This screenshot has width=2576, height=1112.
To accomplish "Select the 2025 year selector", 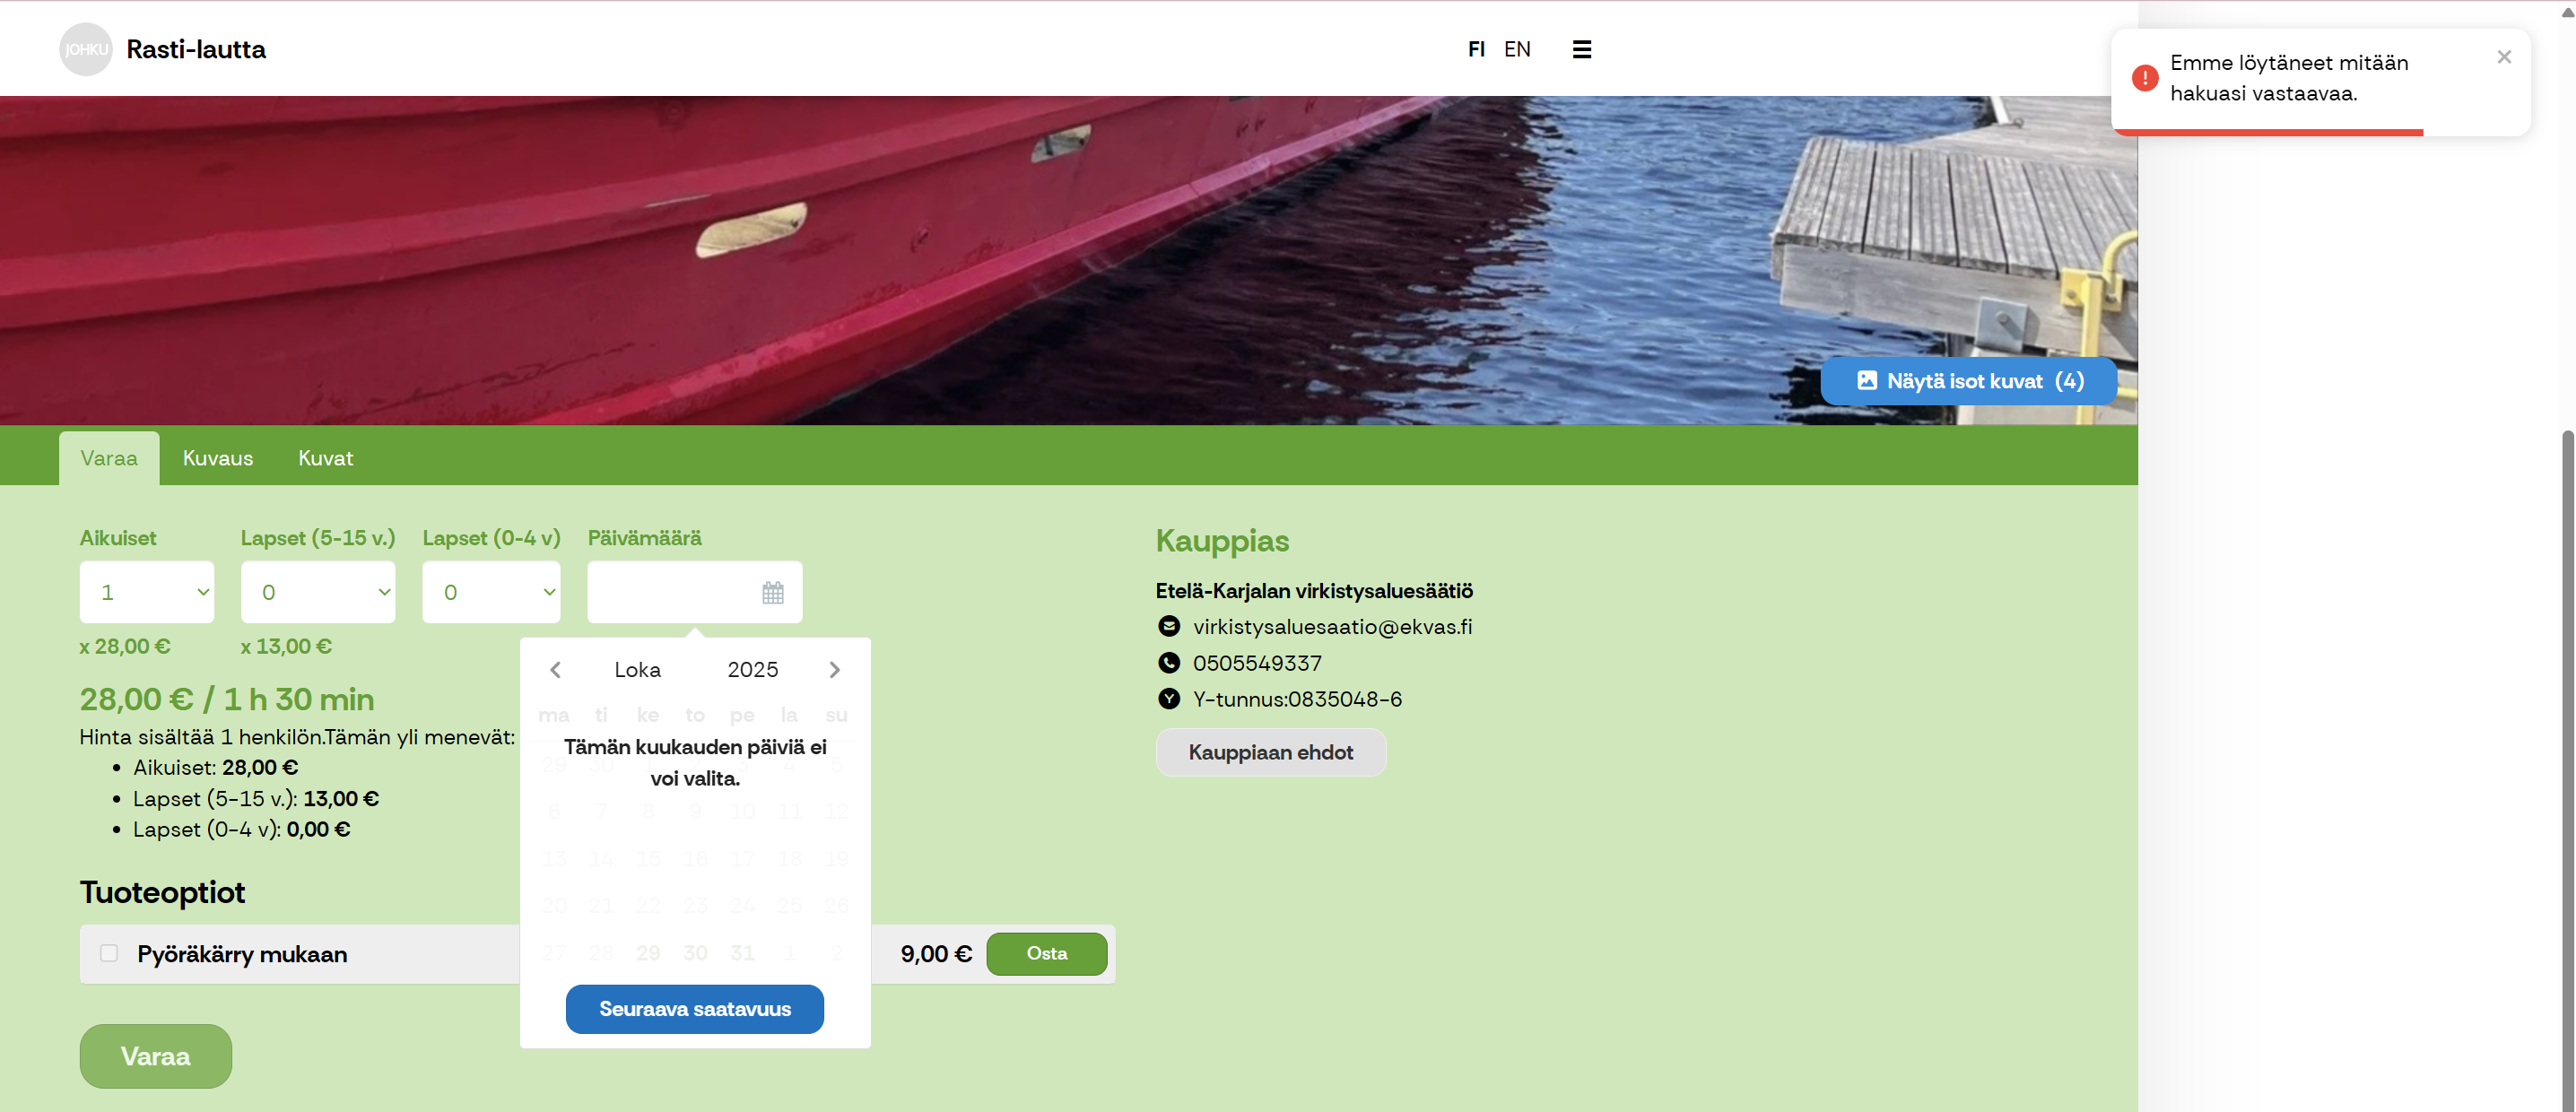I will (752, 670).
